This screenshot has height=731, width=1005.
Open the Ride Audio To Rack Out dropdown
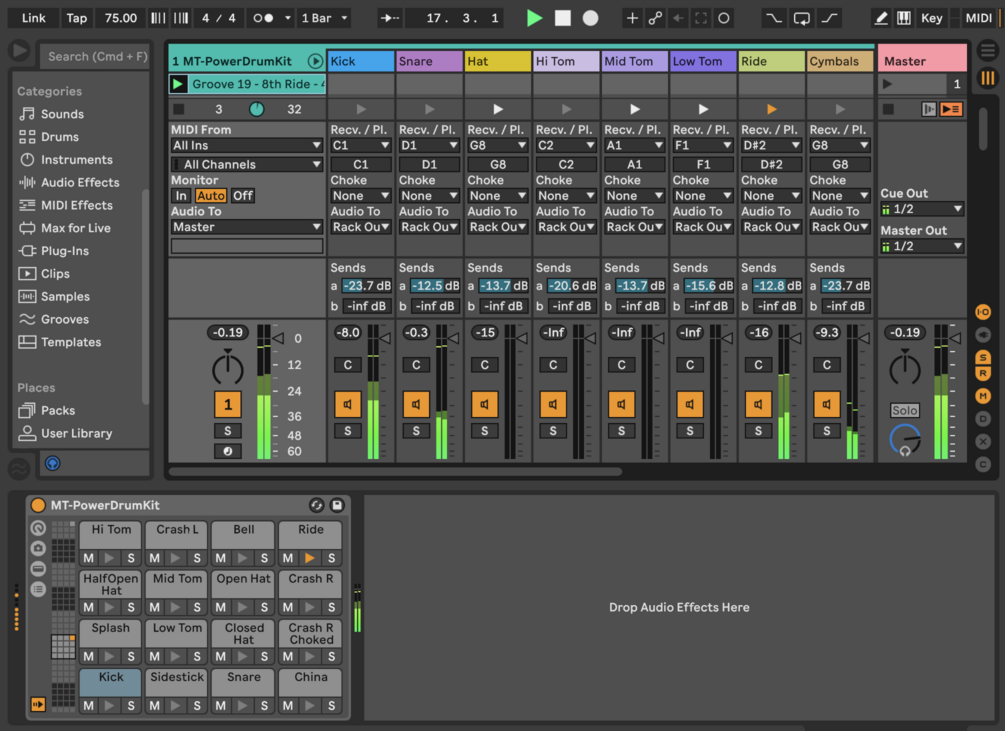772,227
